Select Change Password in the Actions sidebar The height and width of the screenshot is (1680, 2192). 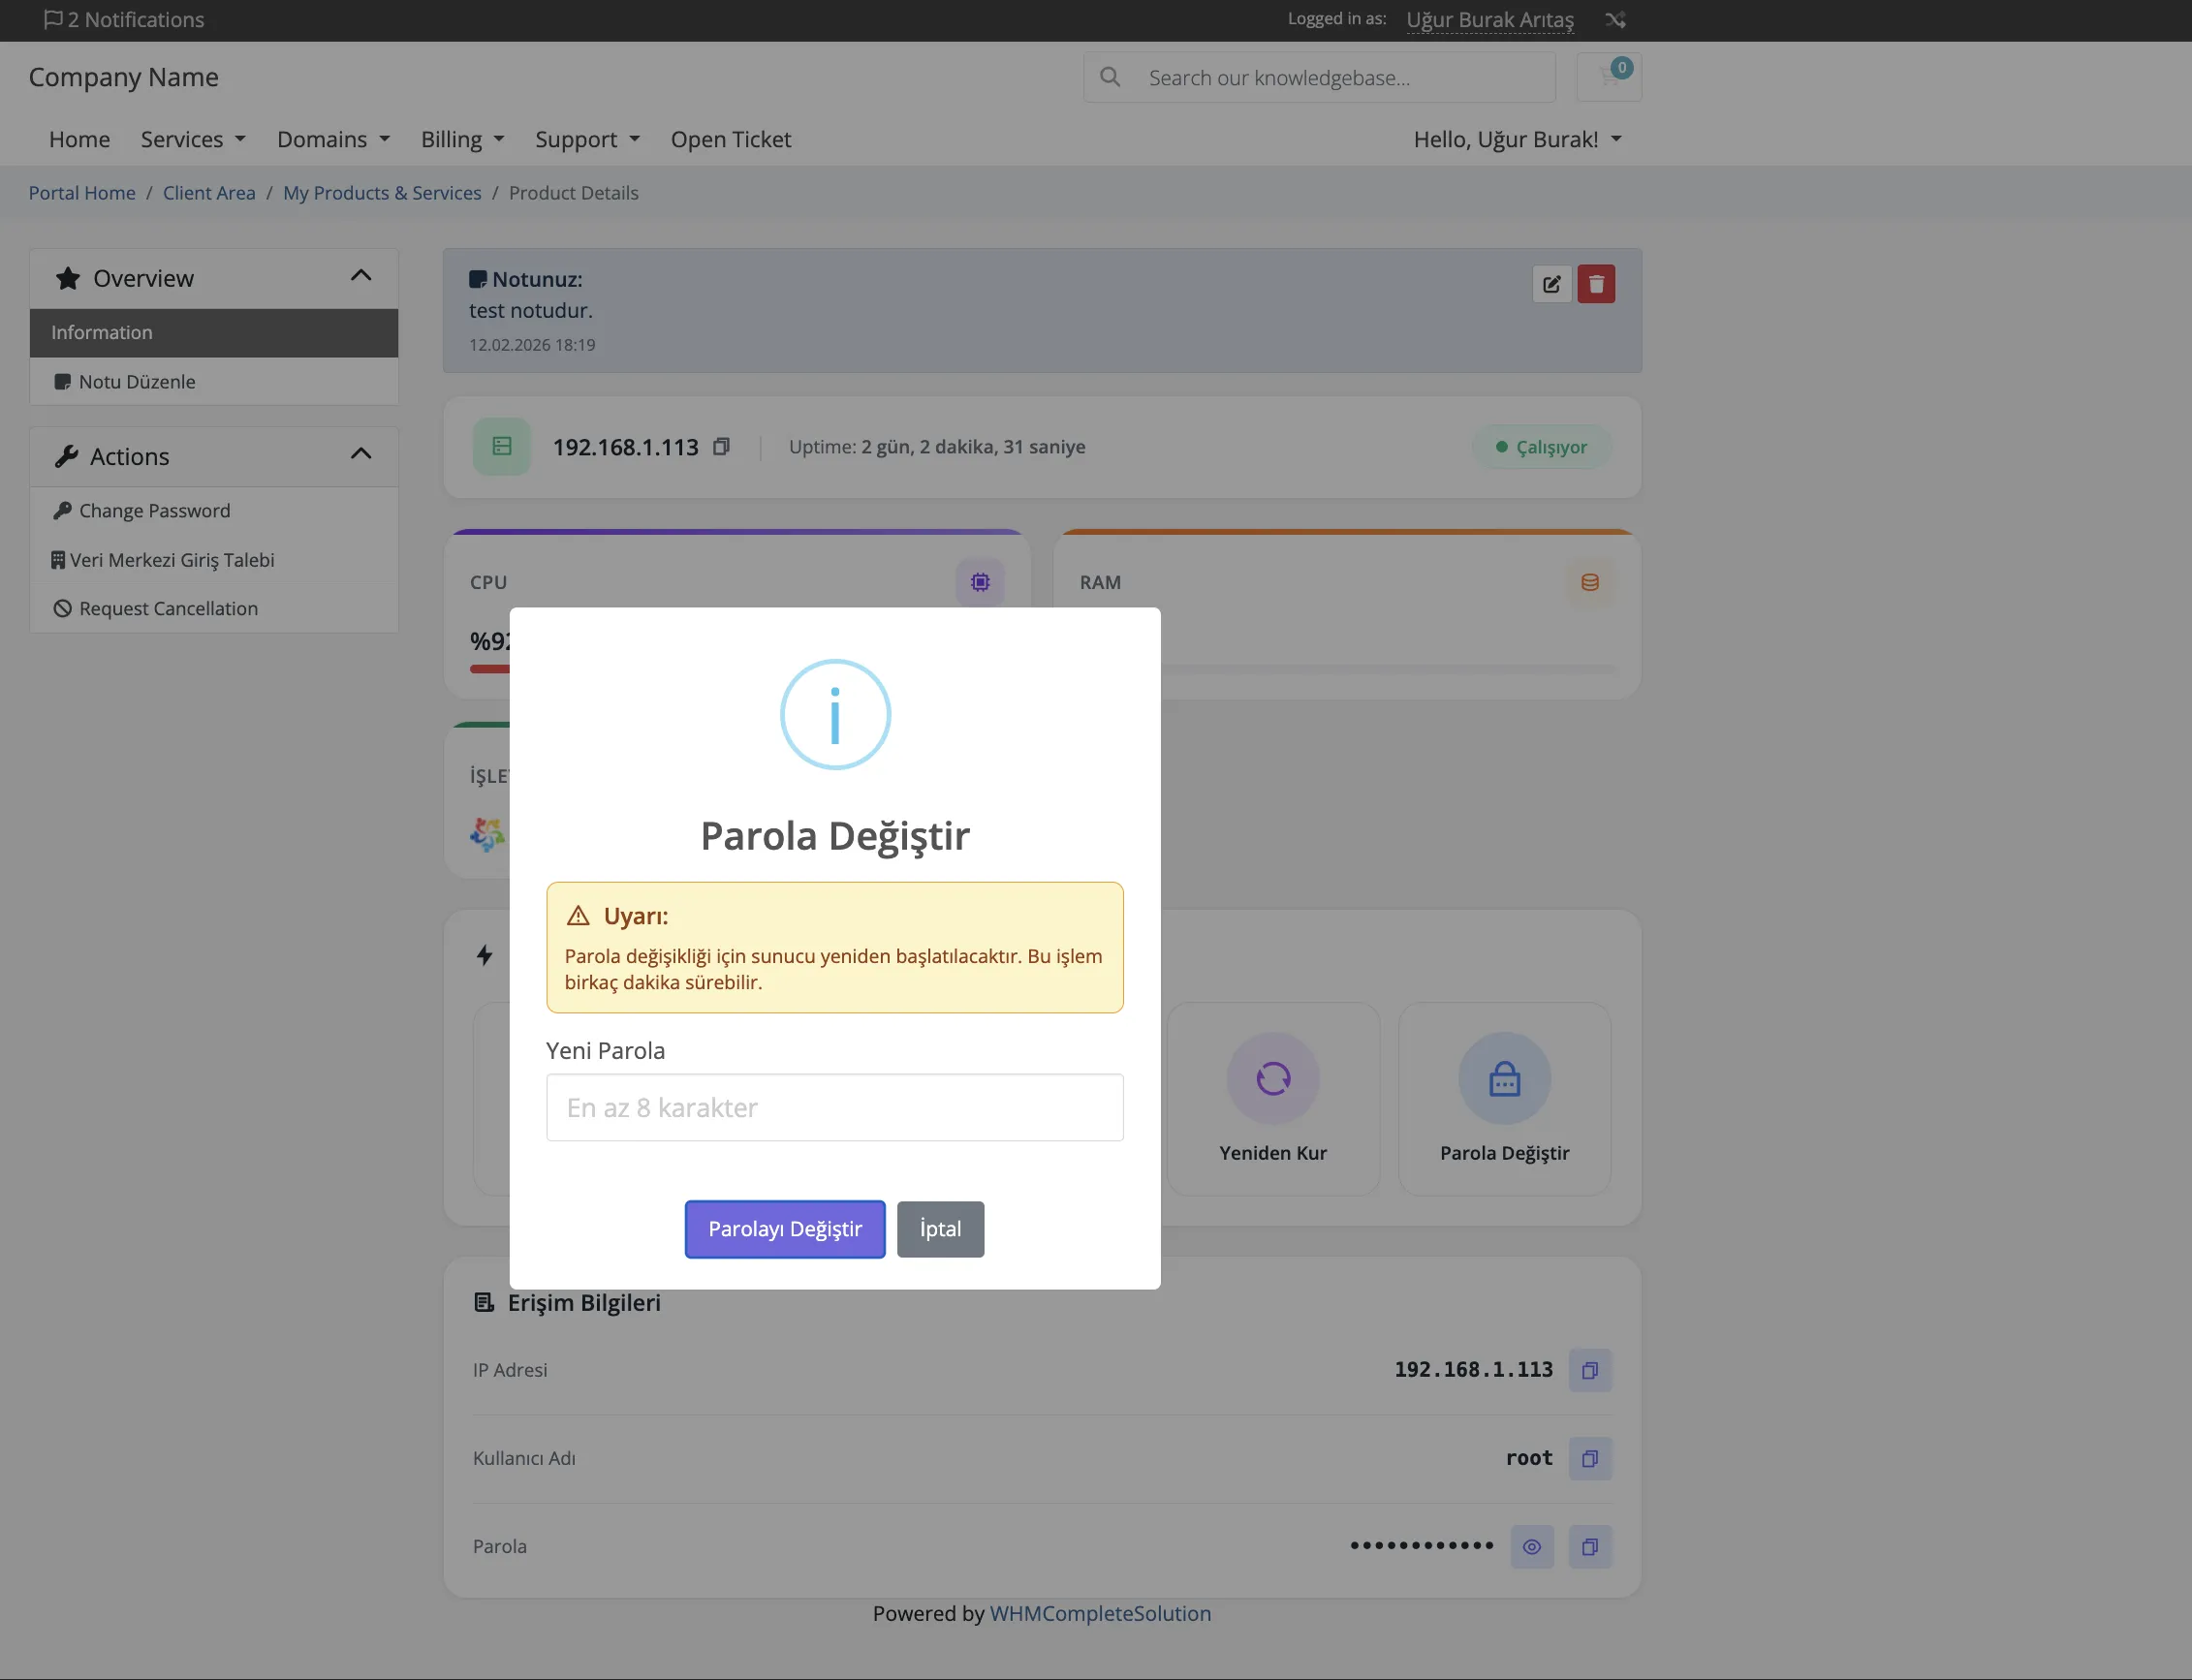[214, 510]
